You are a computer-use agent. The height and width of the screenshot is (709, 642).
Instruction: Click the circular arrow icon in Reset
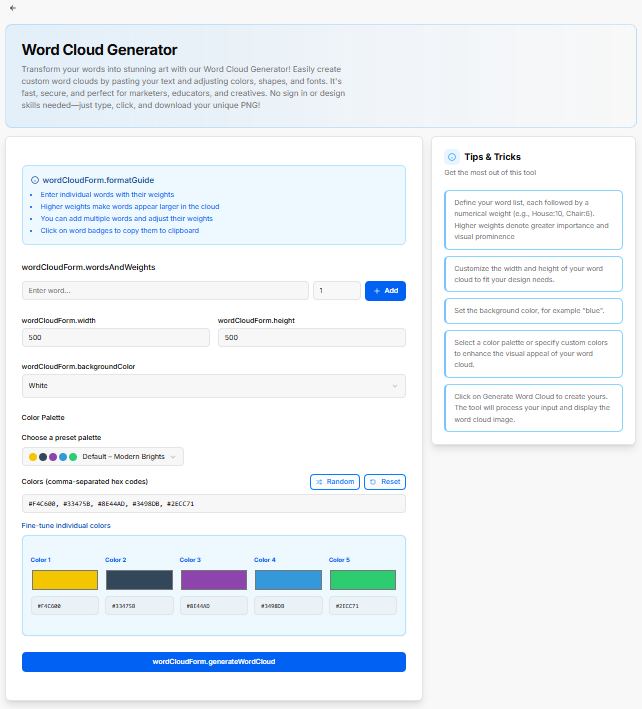(x=373, y=482)
